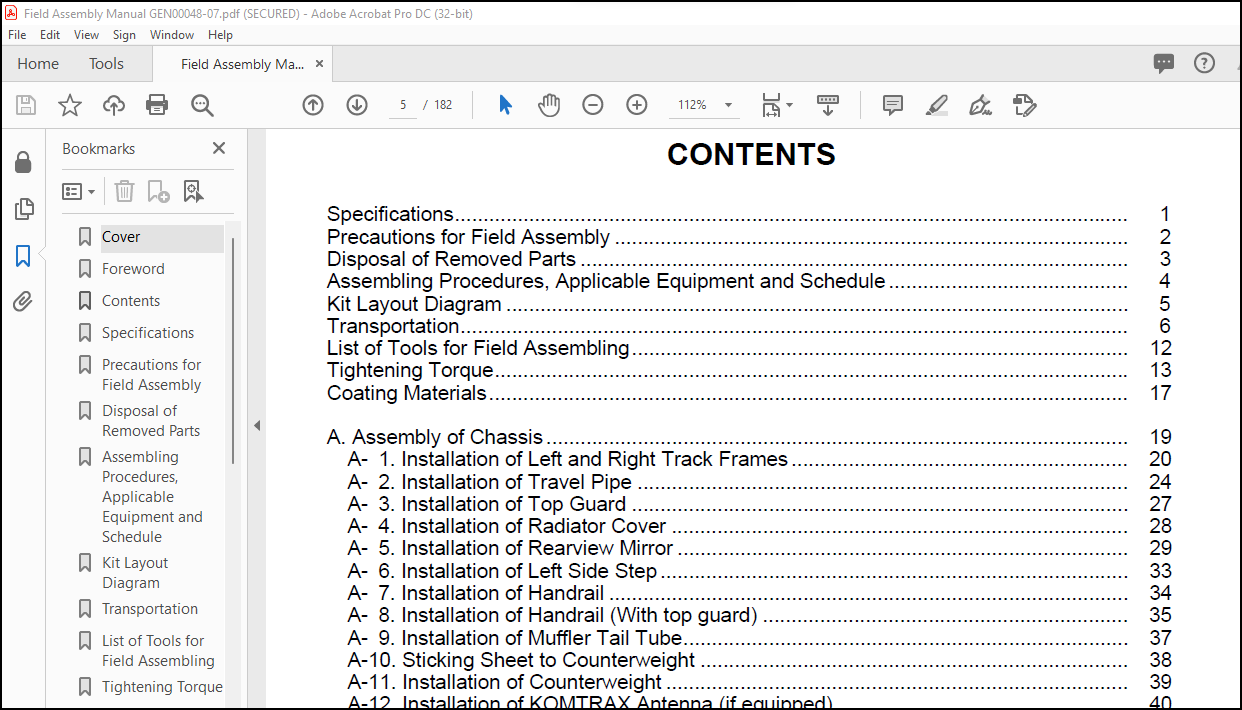Screen dimensions: 1242x710
Task: Select the Specifications bookmark
Action: 148,333
